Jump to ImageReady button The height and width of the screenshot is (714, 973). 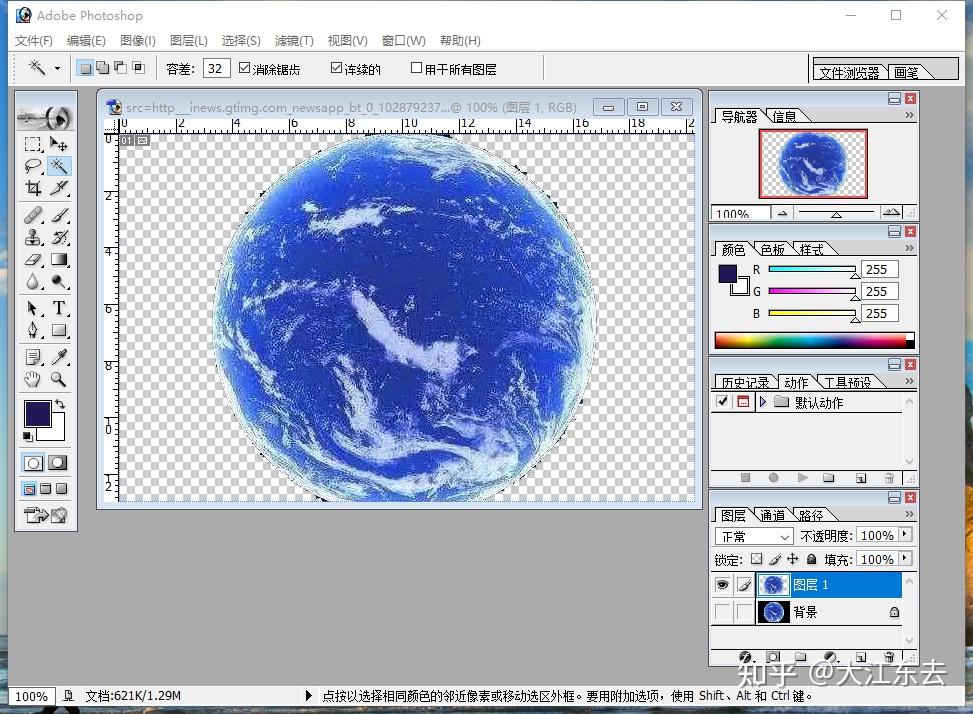tap(45, 515)
